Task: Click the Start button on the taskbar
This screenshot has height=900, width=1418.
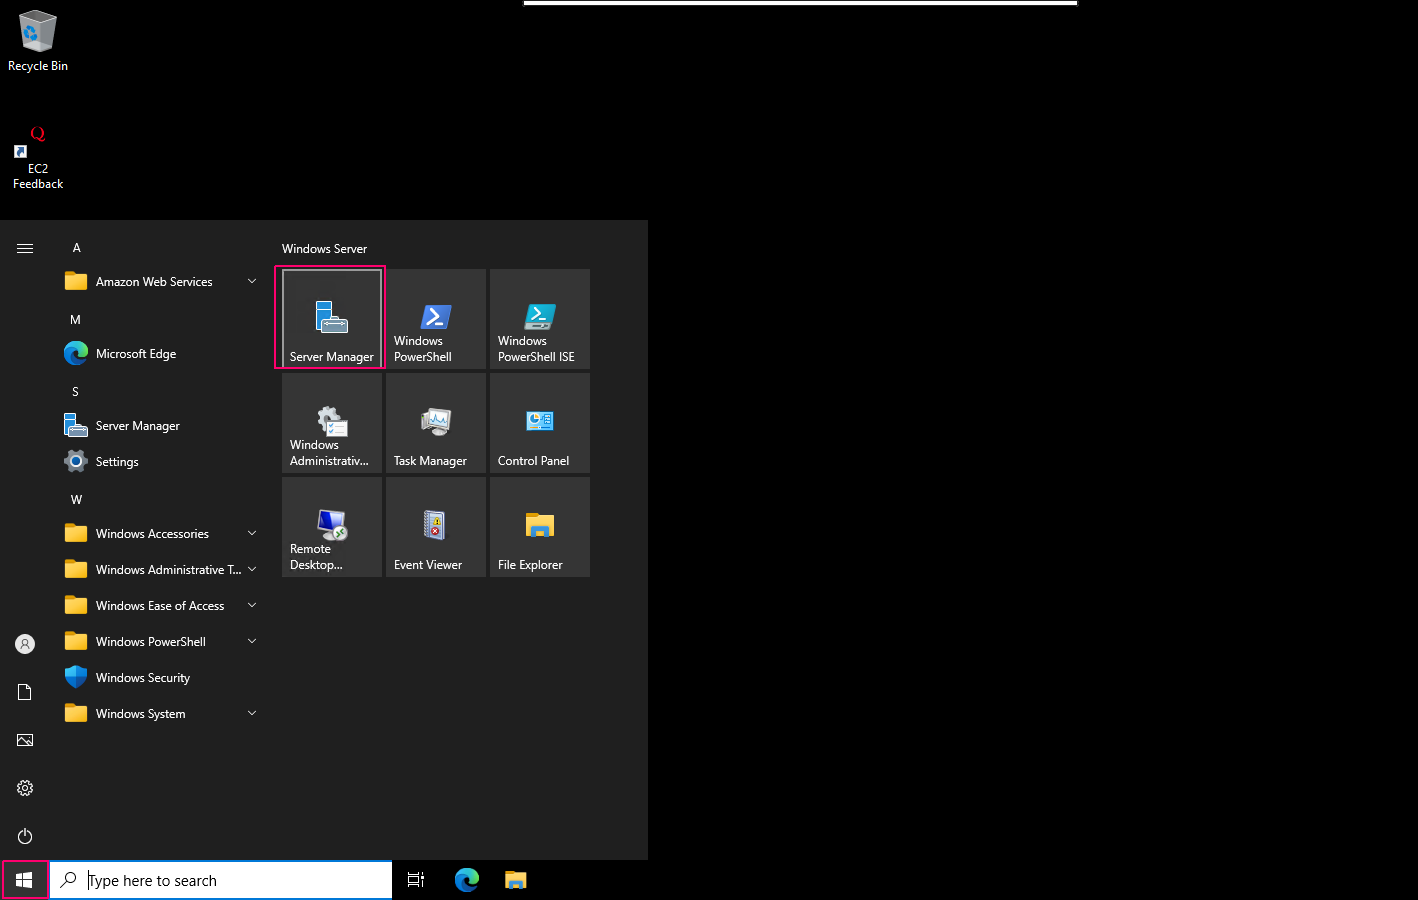Action: pyautogui.click(x=25, y=880)
